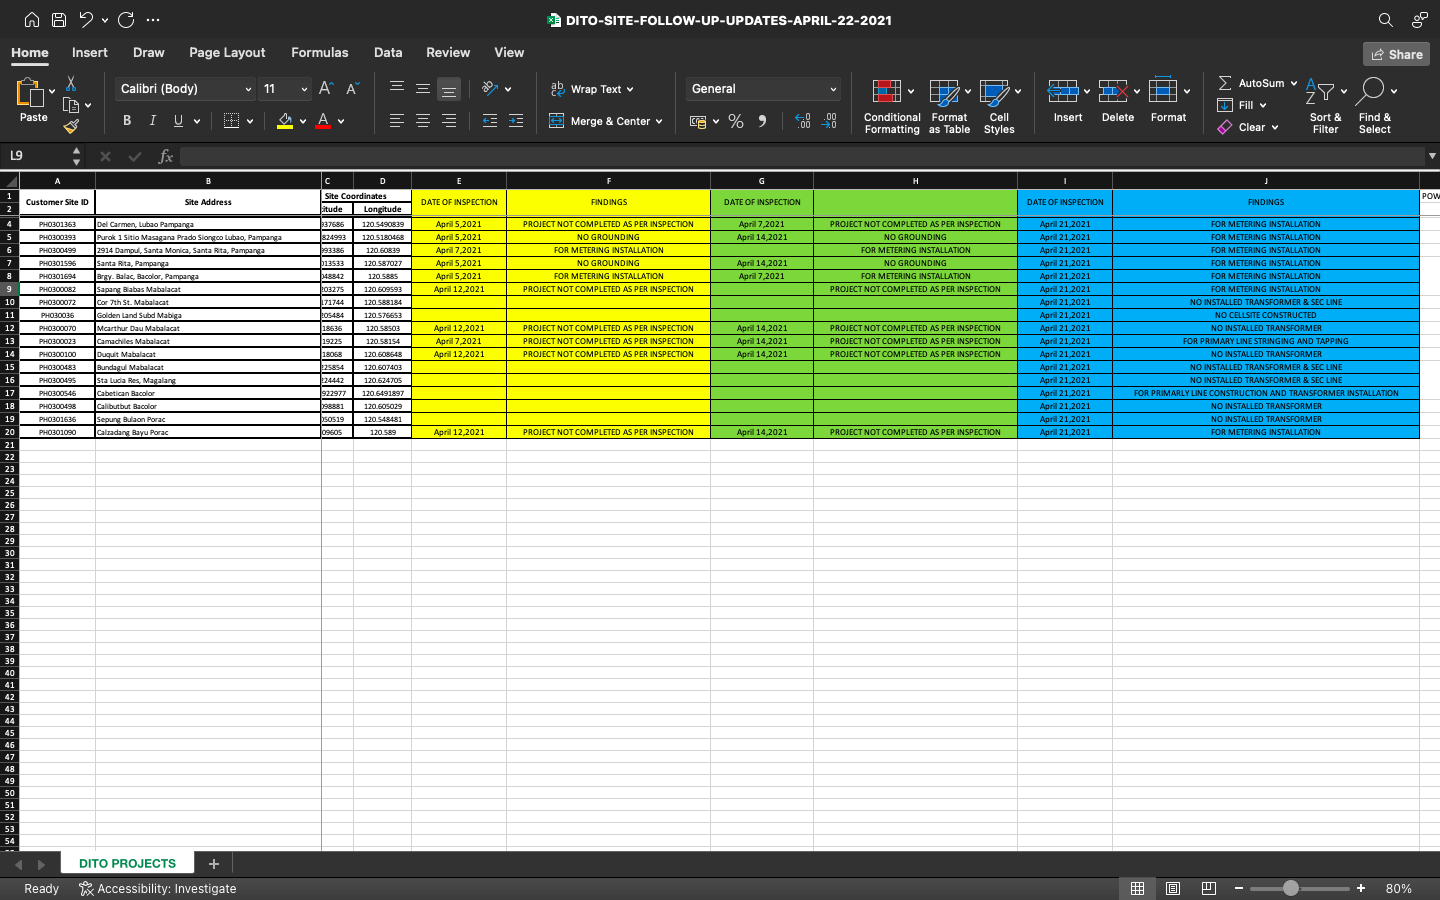This screenshot has height=900, width=1440.
Task: Expand Merge & Center dropdown arrow
Action: pos(659,121)
